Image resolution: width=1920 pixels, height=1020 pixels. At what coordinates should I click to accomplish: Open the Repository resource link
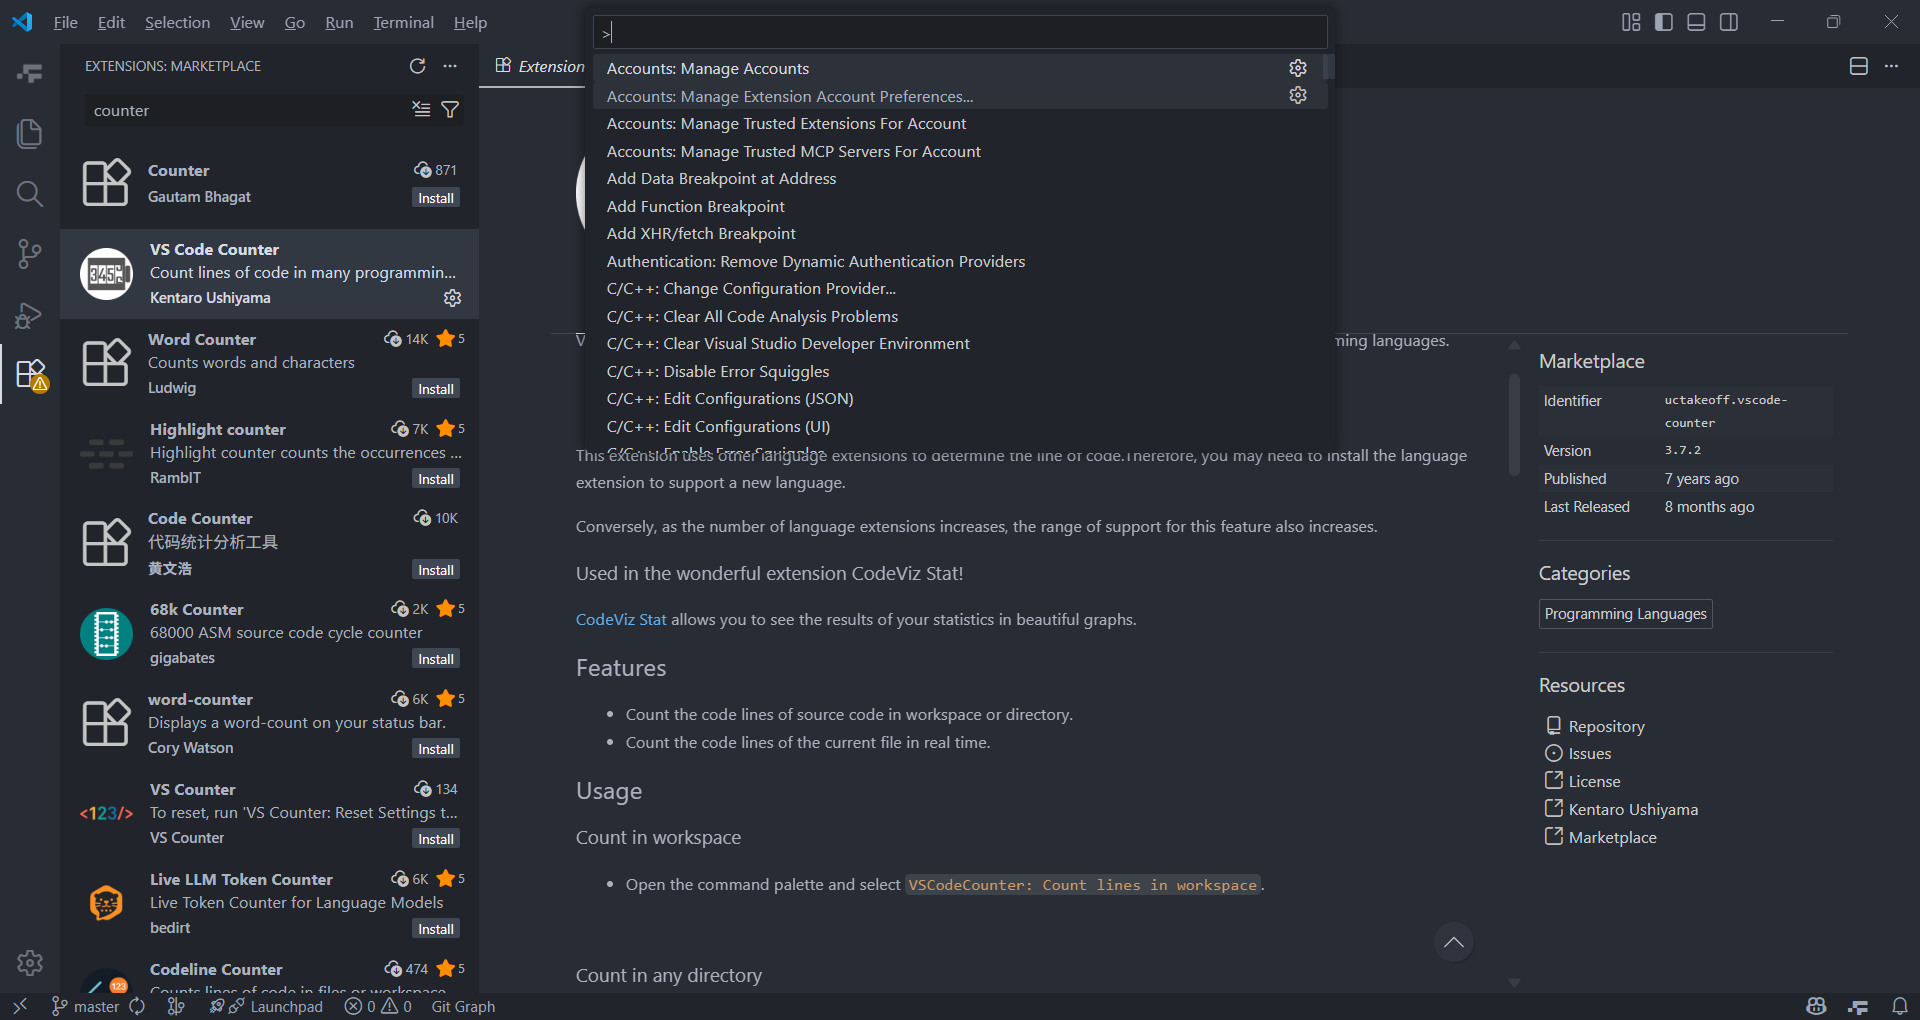pyautogui.click(x=1606, y=727)
